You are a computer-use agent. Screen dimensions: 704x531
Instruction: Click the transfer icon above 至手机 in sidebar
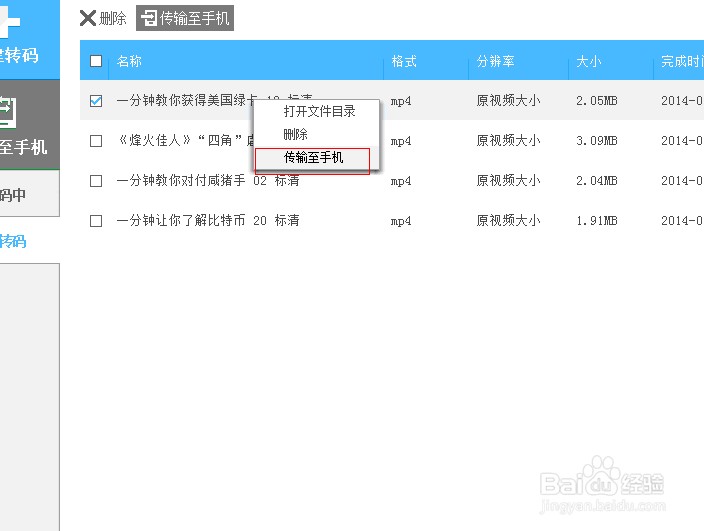(8, 111)
